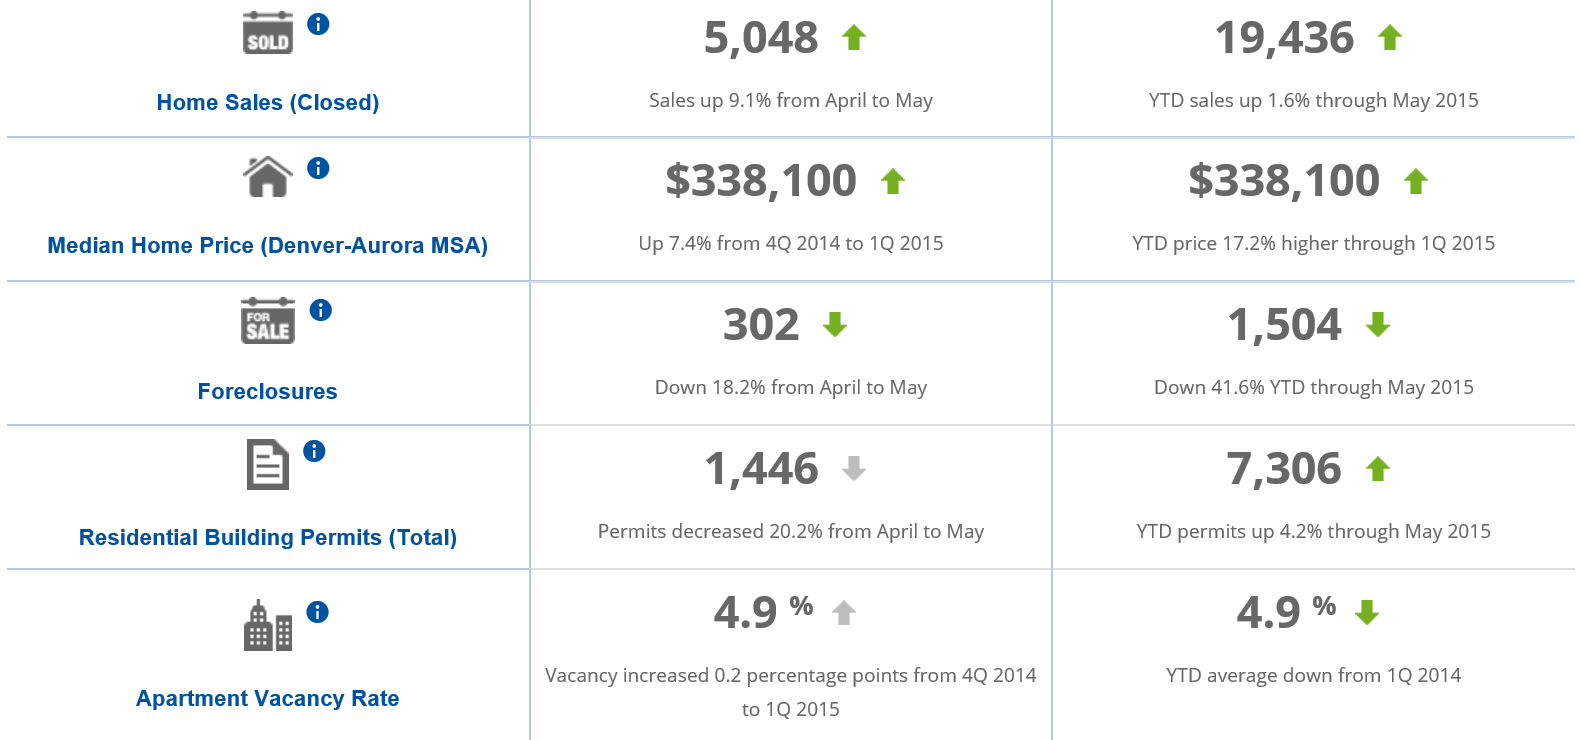Click the 19,436 YTD sales figure

[1284, 38]
